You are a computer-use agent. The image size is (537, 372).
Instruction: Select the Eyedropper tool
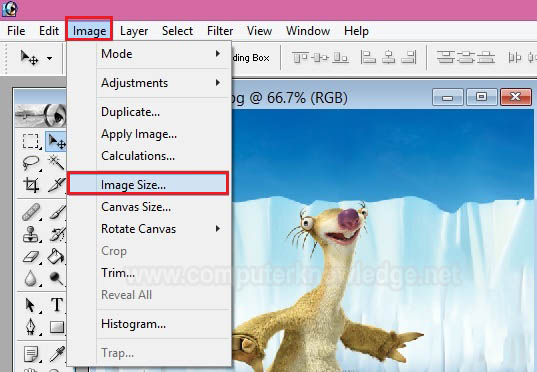(x=57, y=354)
